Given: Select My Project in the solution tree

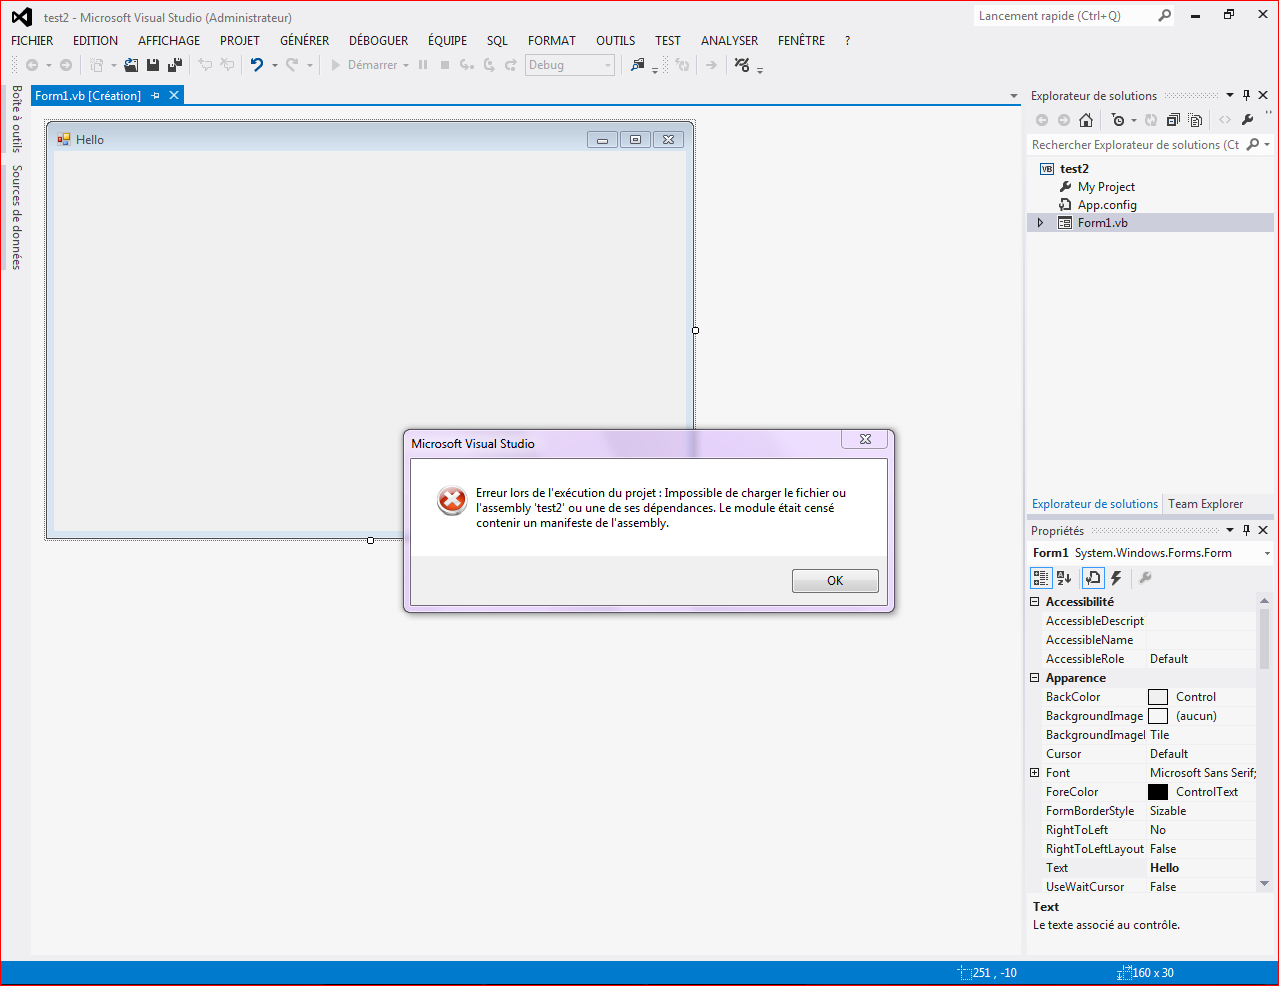Looking at the screenshot, I should click(1106, 187).
